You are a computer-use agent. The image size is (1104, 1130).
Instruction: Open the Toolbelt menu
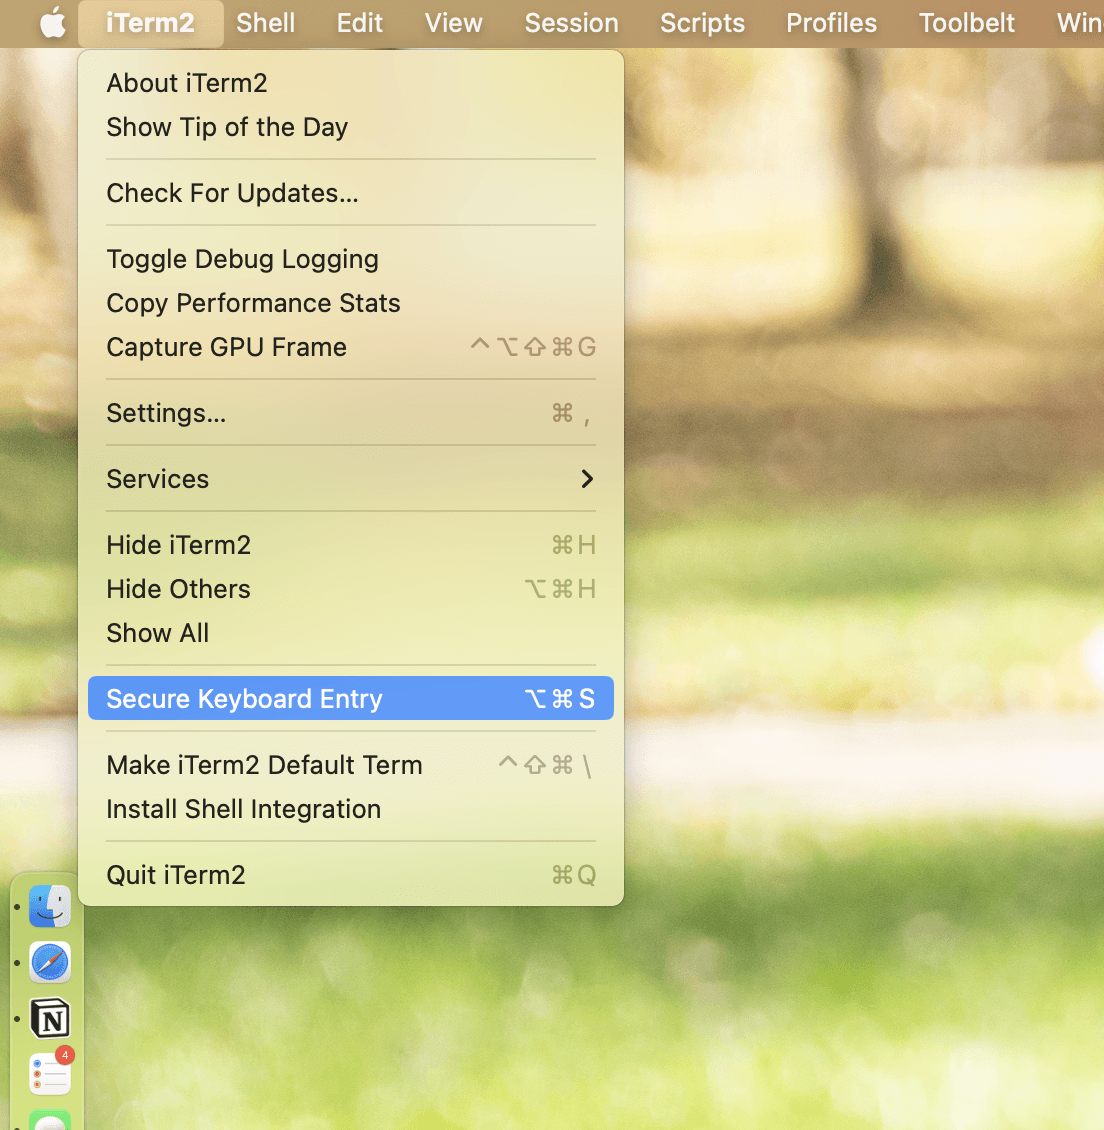[966, 23]
